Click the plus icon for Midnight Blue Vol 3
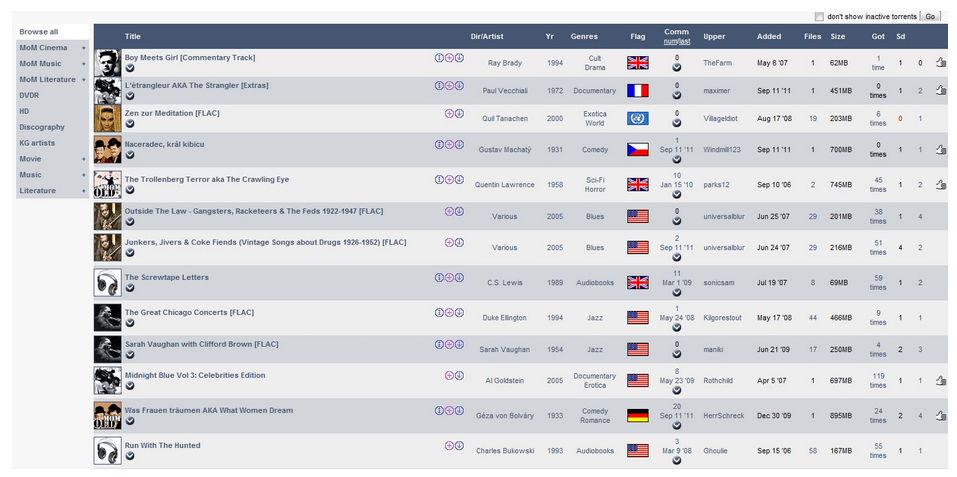The image size is (957, 477). click(449, 376)
